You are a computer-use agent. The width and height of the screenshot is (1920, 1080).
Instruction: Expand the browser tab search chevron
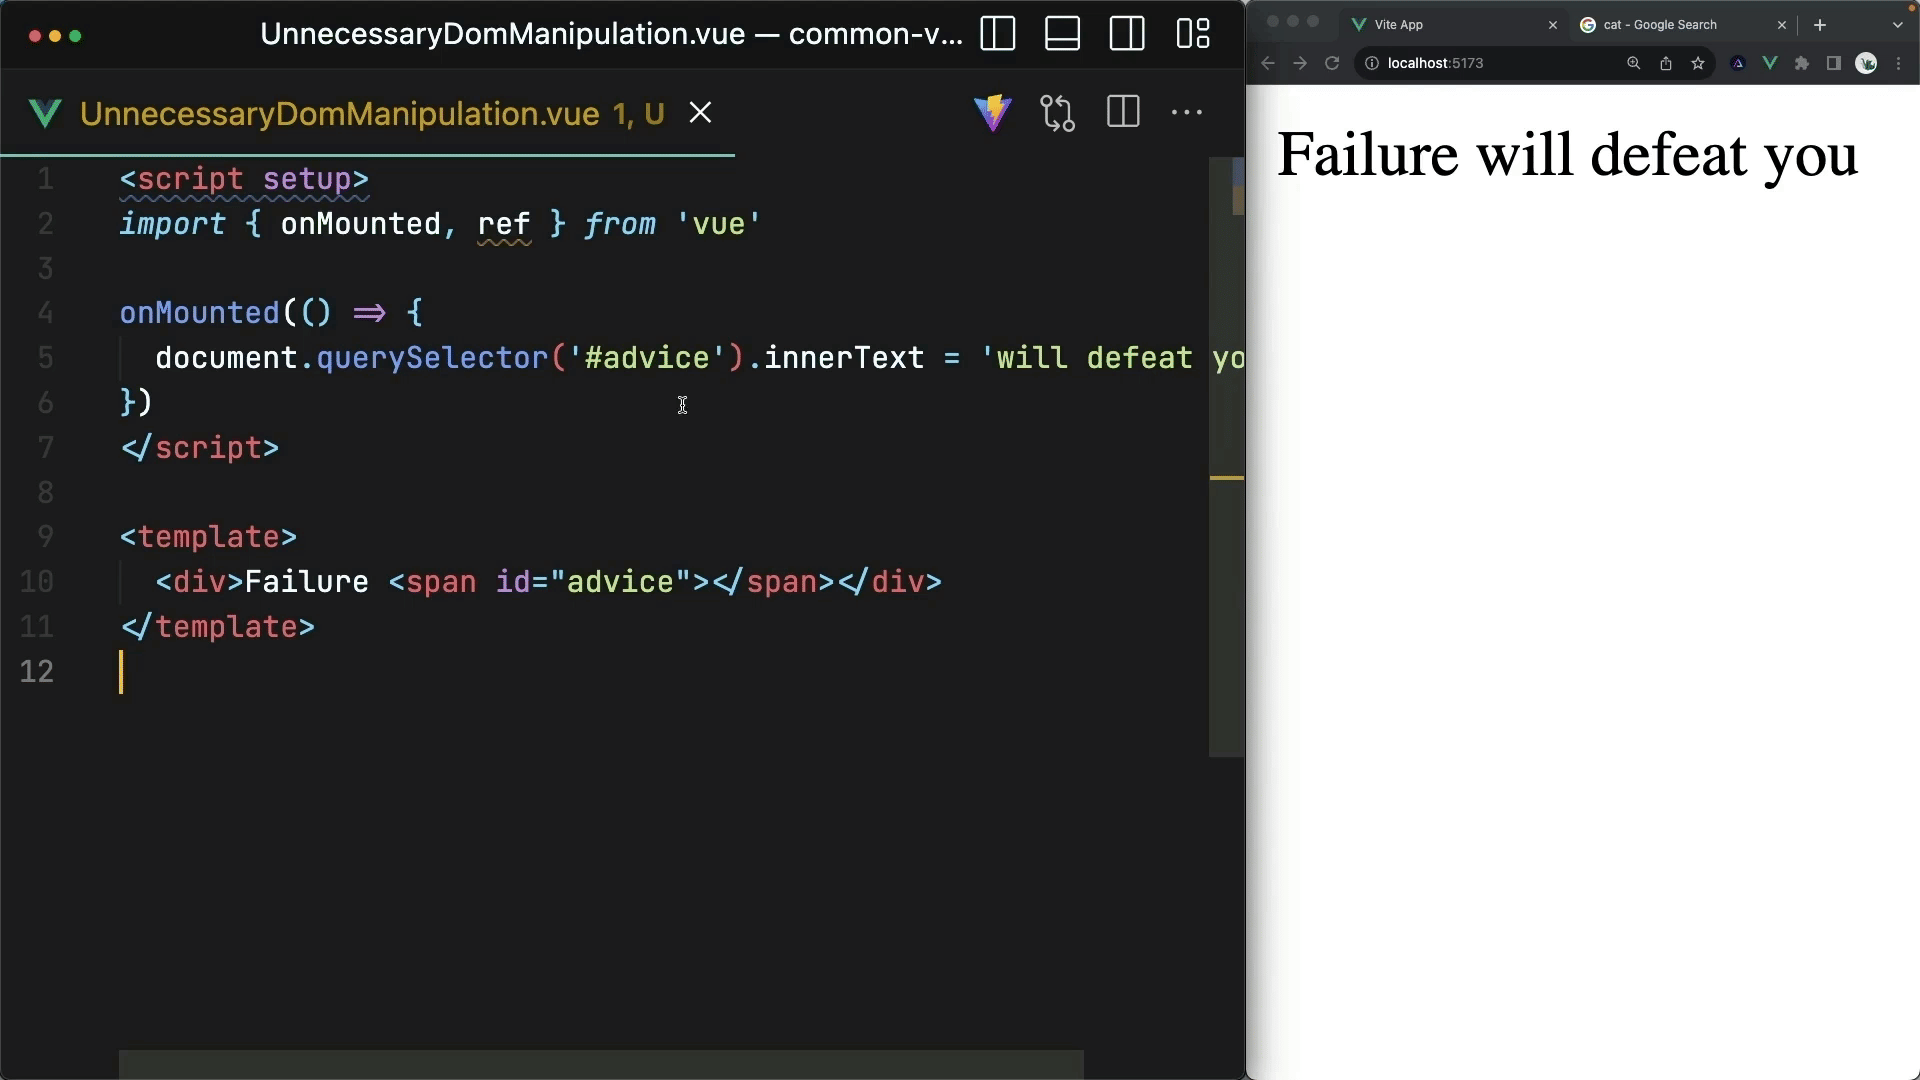coord(1897,25)
